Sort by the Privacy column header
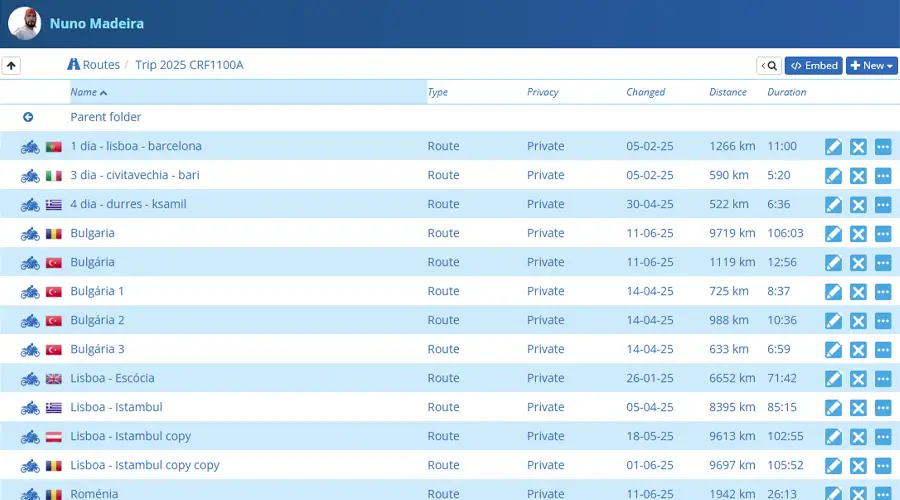 point(542,92)
